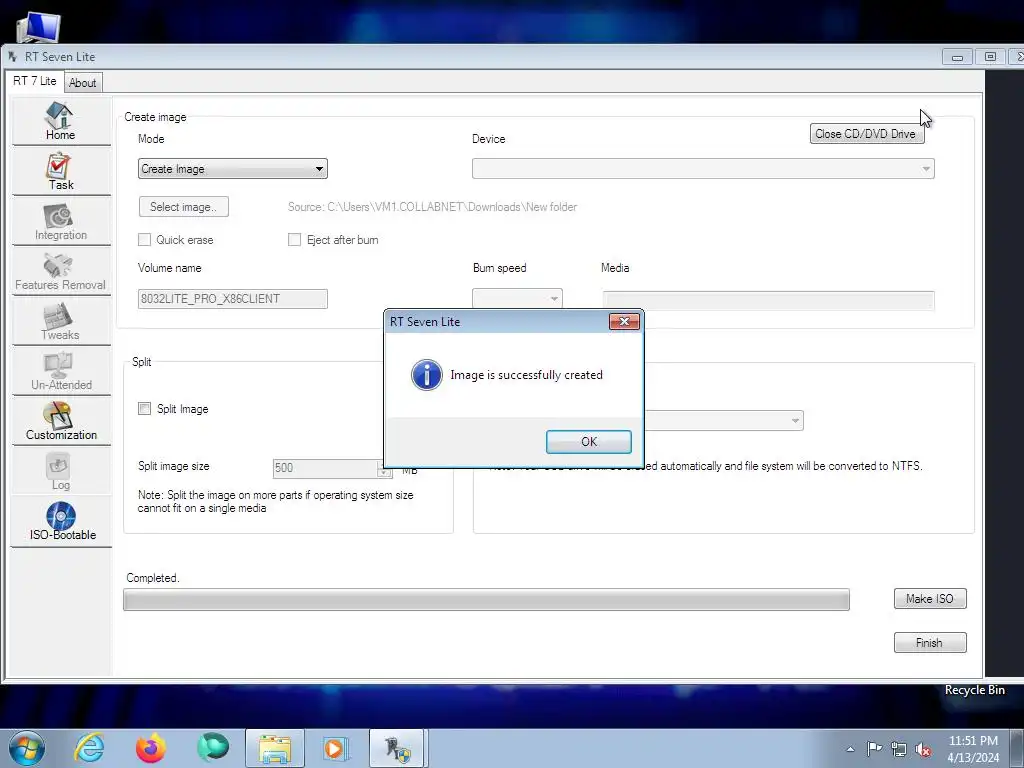Open the Home section in sidebar

click(60, 121)
